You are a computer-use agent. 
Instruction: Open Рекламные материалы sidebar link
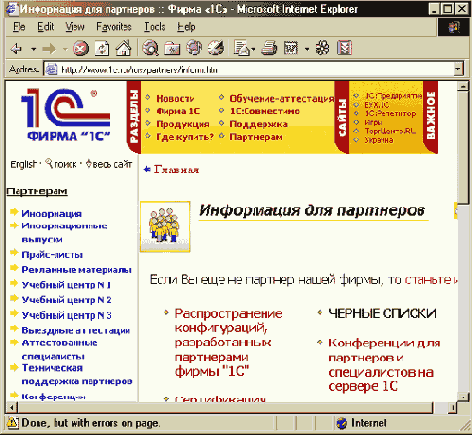point(76,270)
